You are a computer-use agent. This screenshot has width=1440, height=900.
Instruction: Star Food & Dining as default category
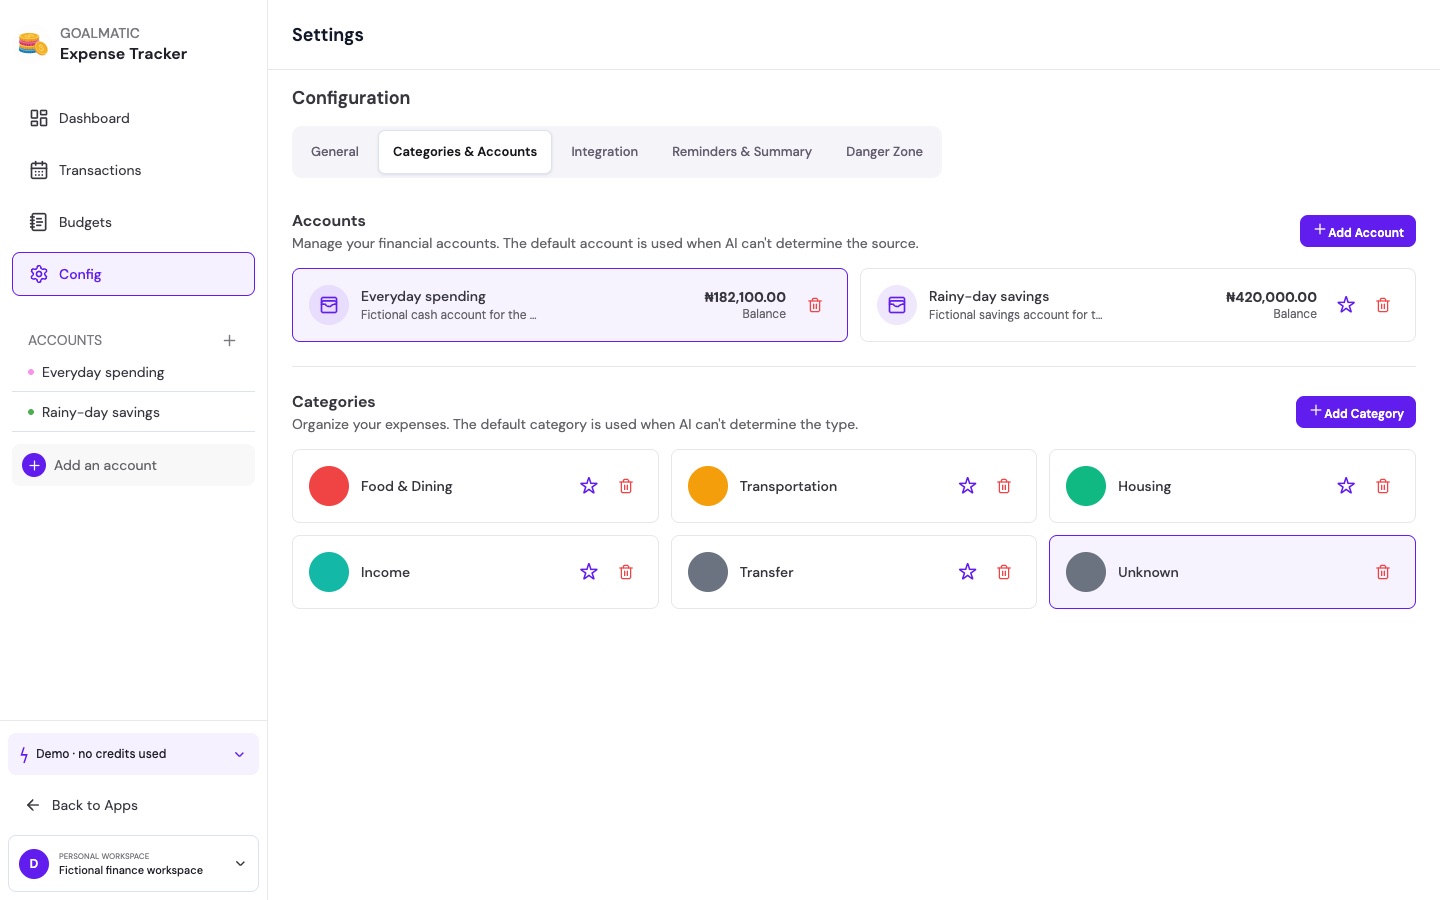[x=589, y=486]
